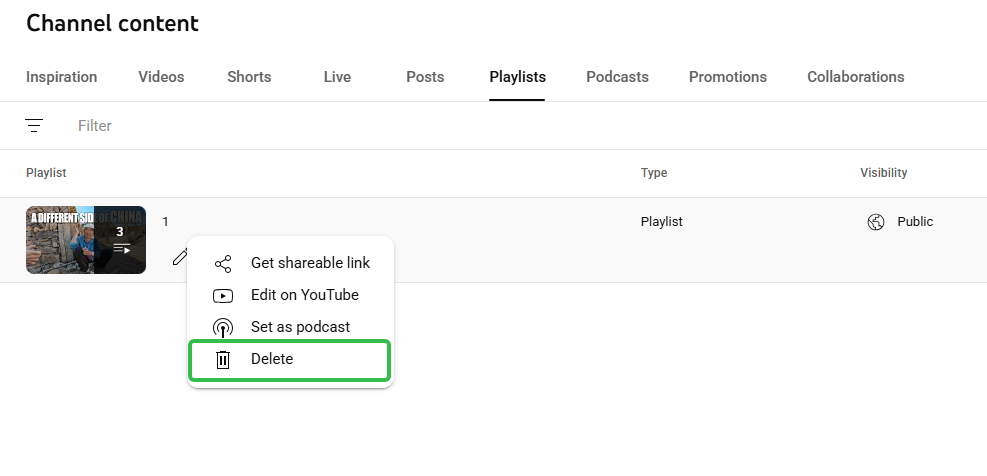
Task: Click the pencil edit icon for playlist 1
Action: click(x=181, y=256)
